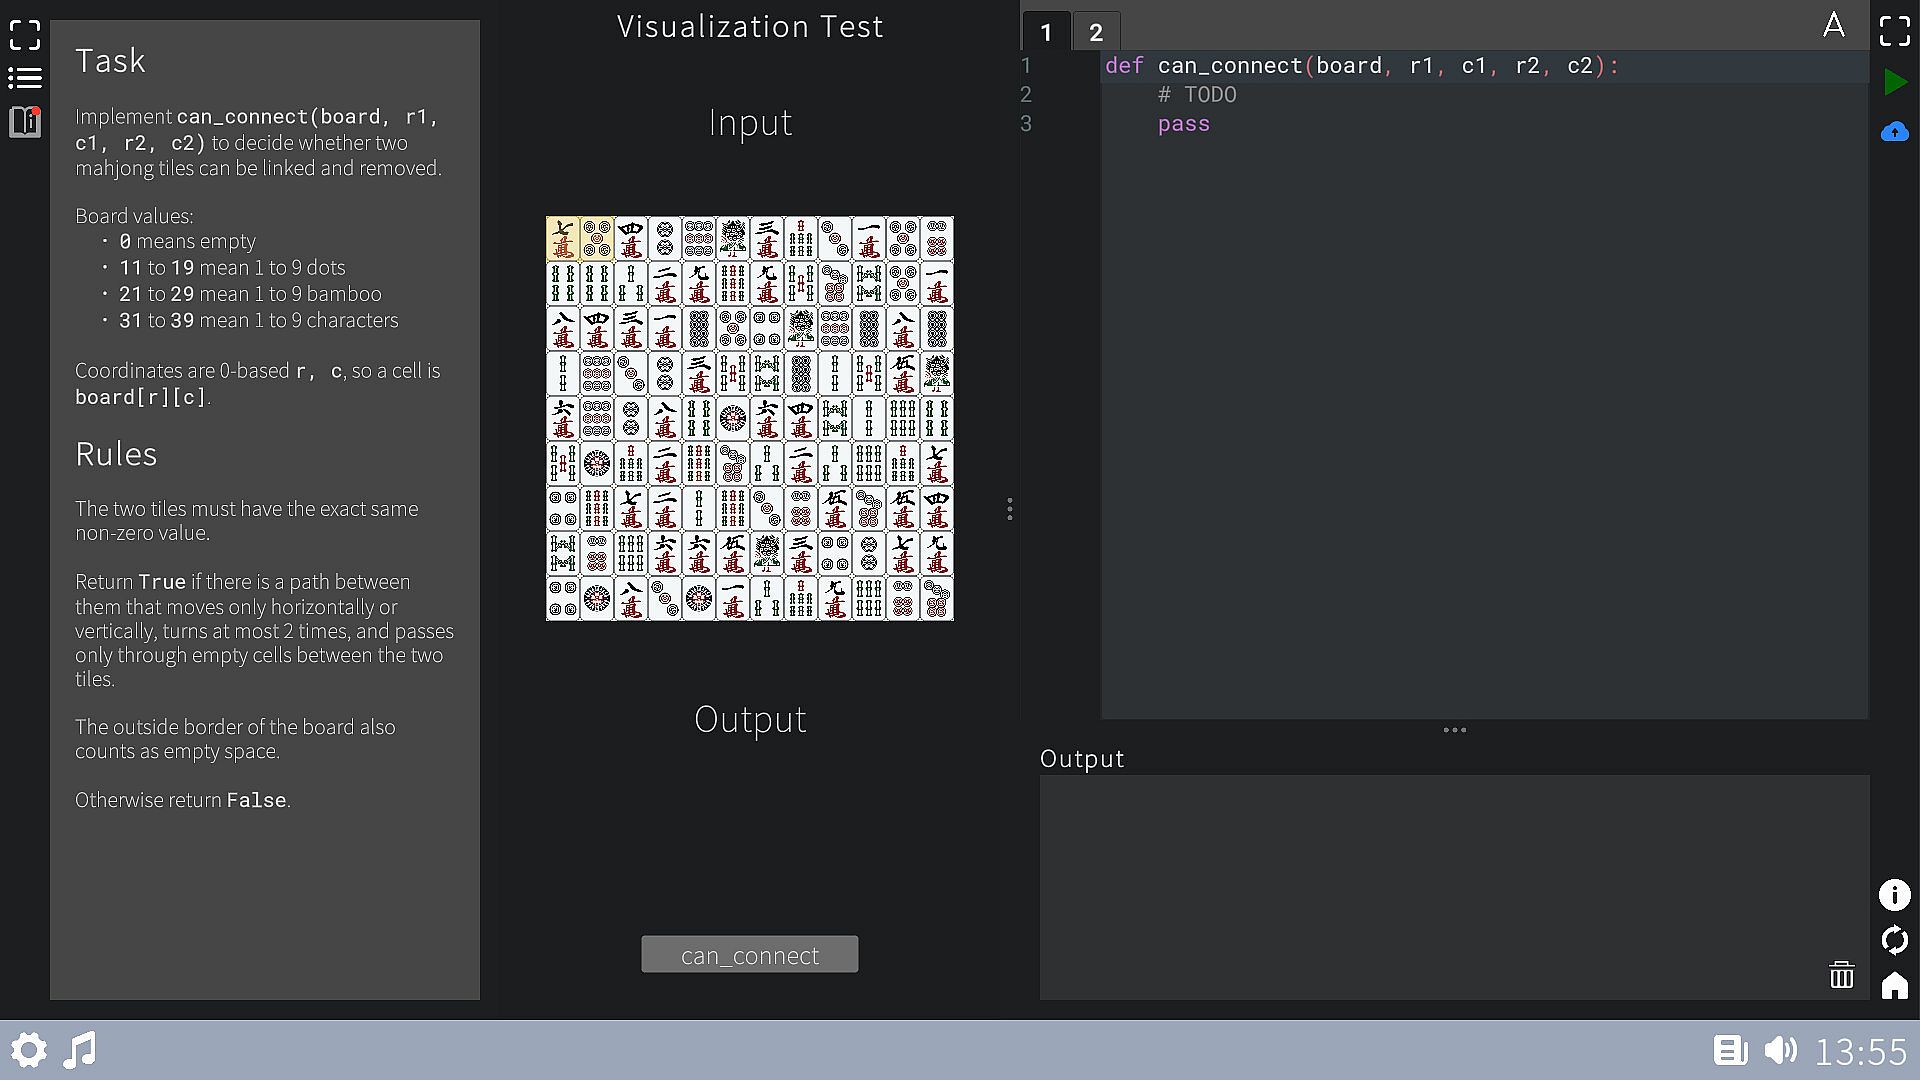This screenshot has width=1920, height=1080.
Task: Switch to code tab 2
Action: [x=1096, y=32]
